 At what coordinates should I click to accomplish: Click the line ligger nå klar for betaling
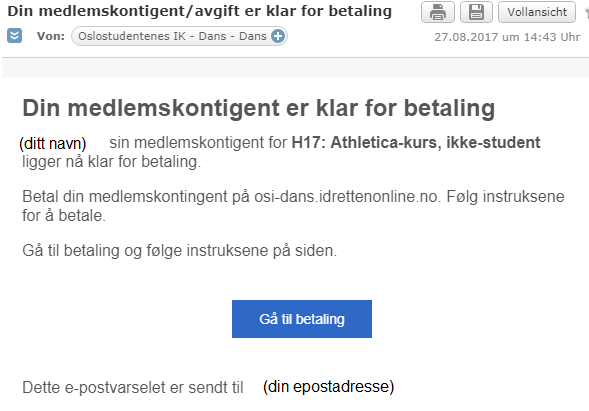click(x=112, y=162)
